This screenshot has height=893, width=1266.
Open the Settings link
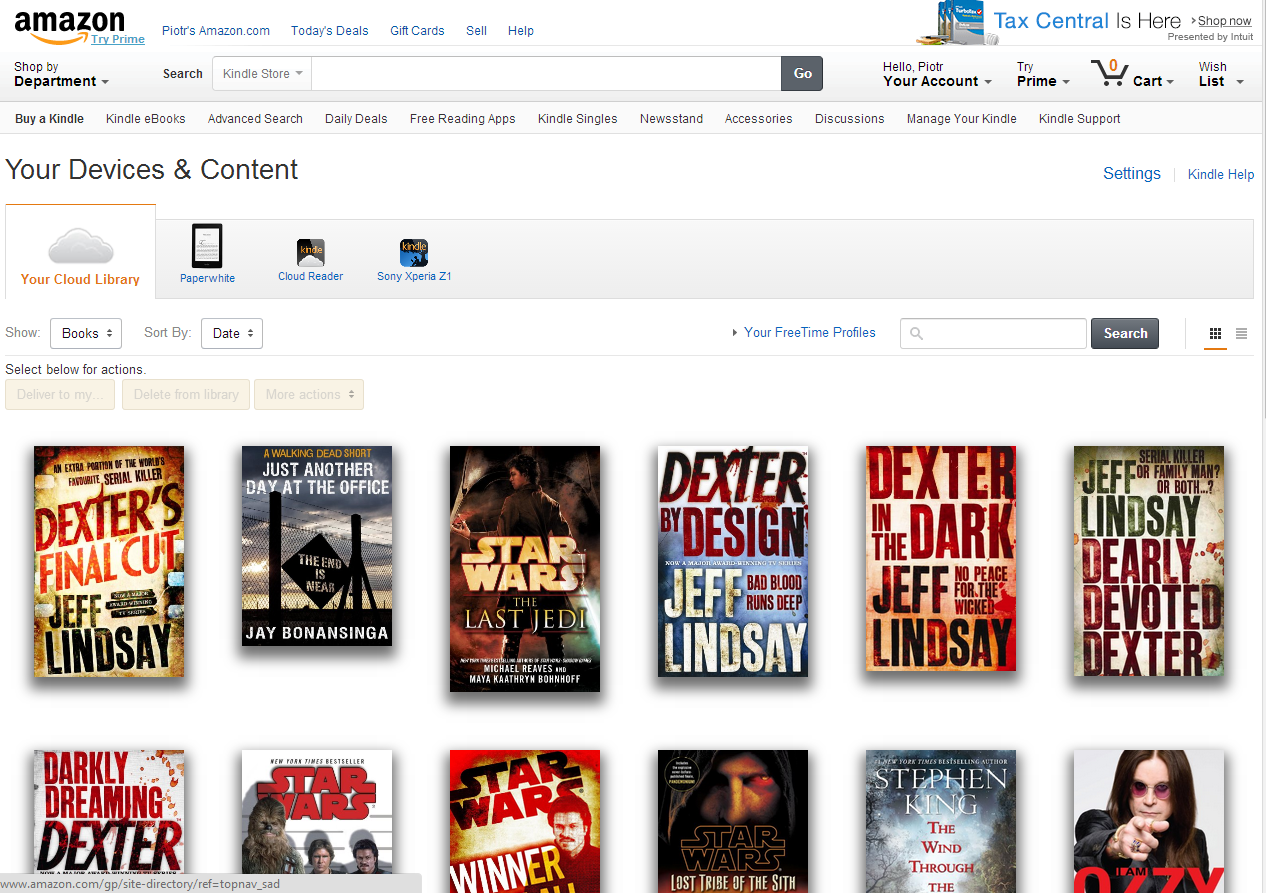1132,173
